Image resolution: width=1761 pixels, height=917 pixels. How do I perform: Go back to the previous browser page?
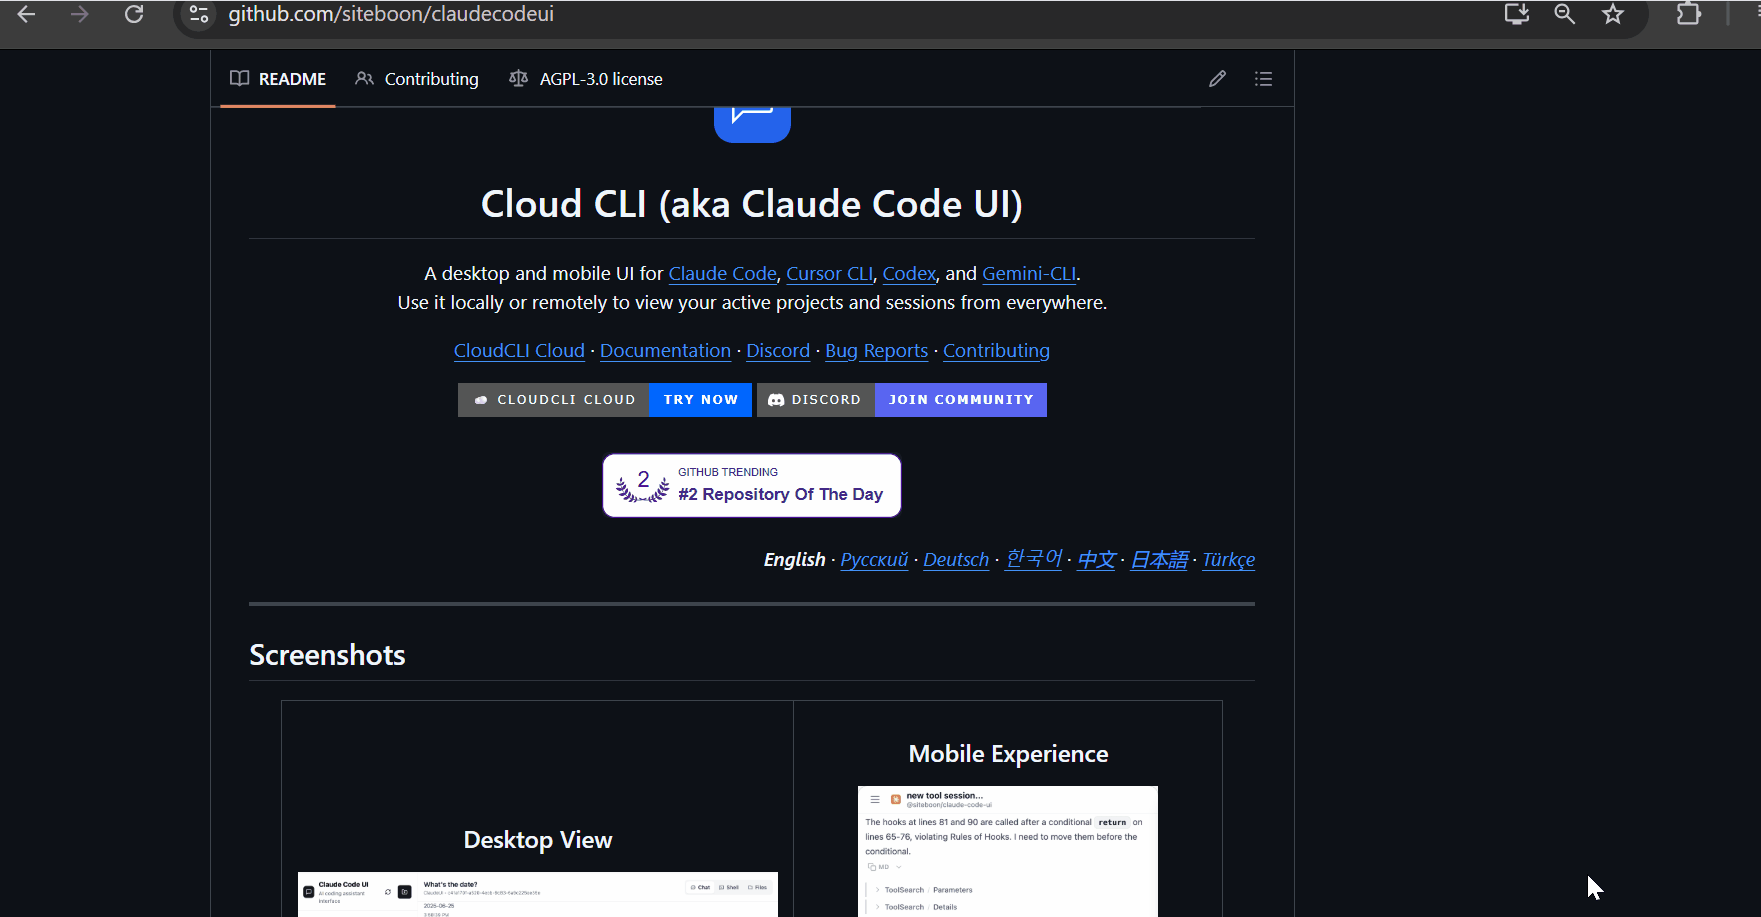pyautogui.click(x=27, y=15)
